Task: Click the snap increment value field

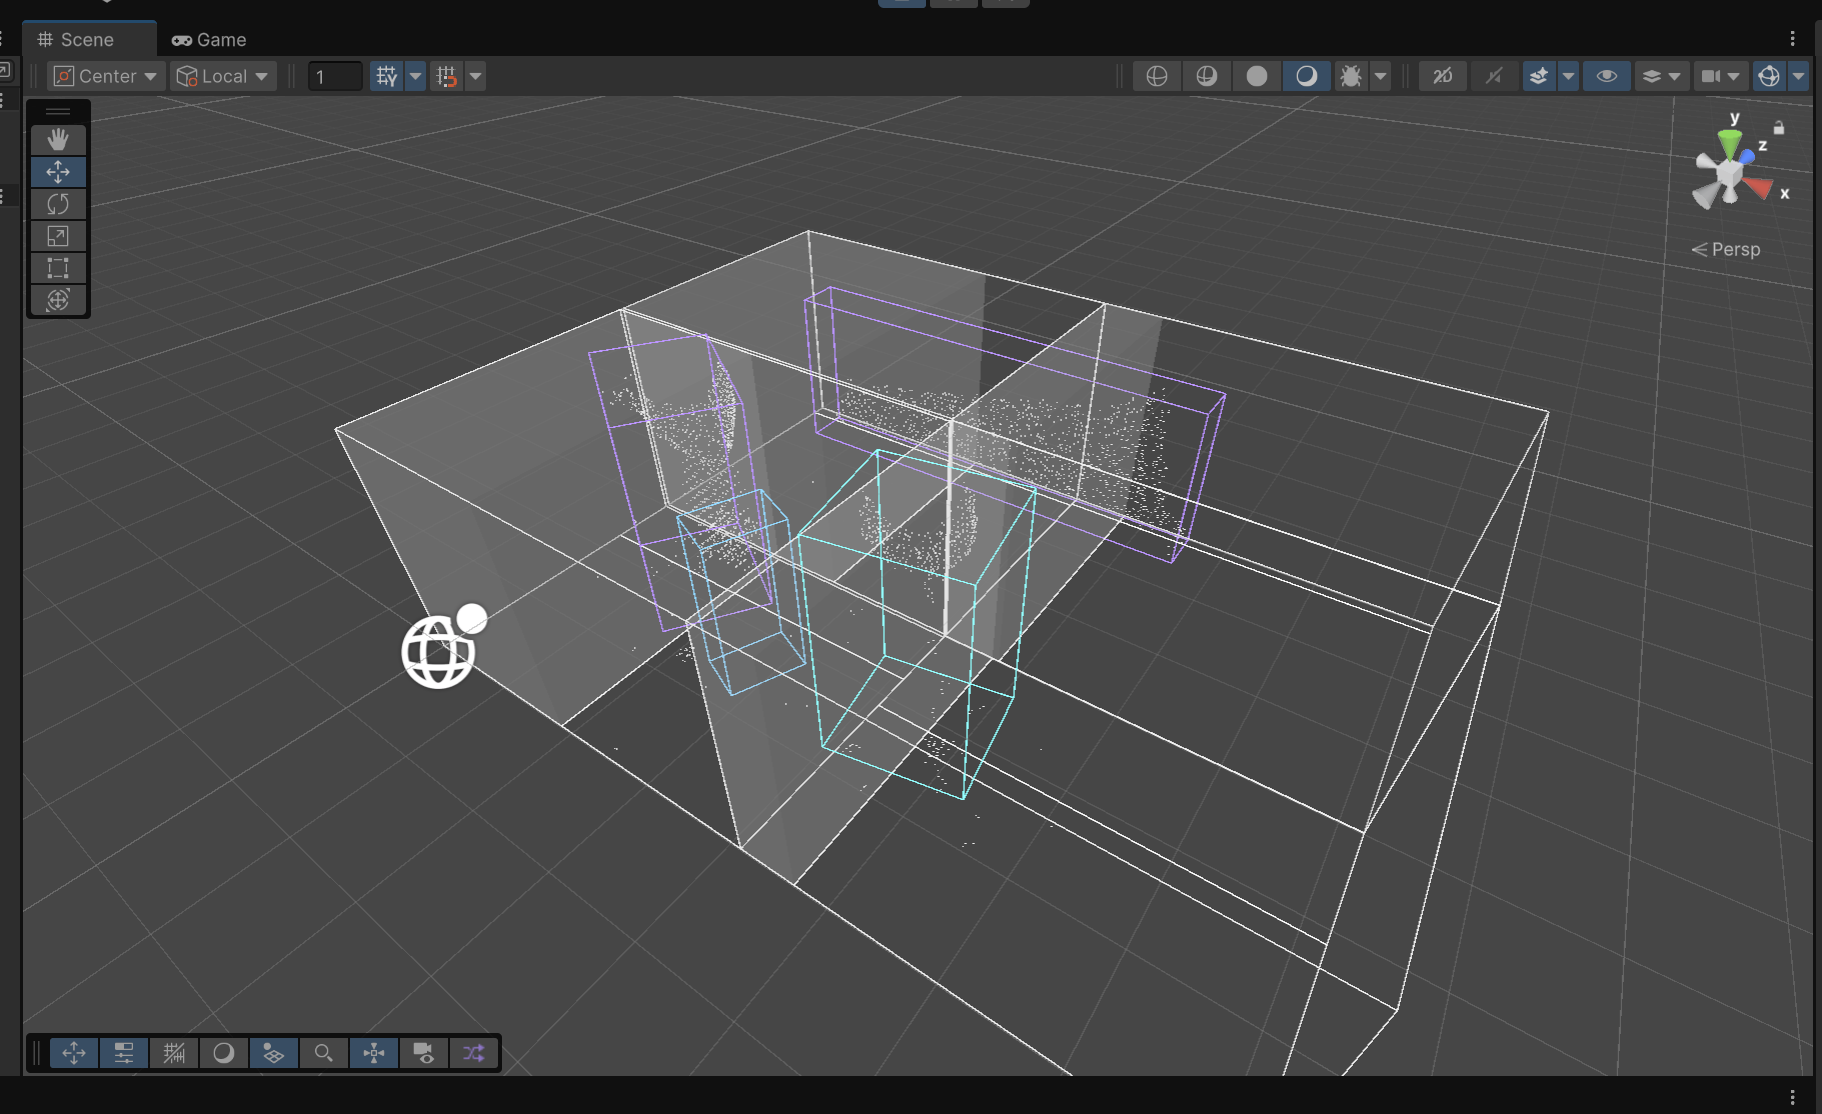Action: [334, 76]
